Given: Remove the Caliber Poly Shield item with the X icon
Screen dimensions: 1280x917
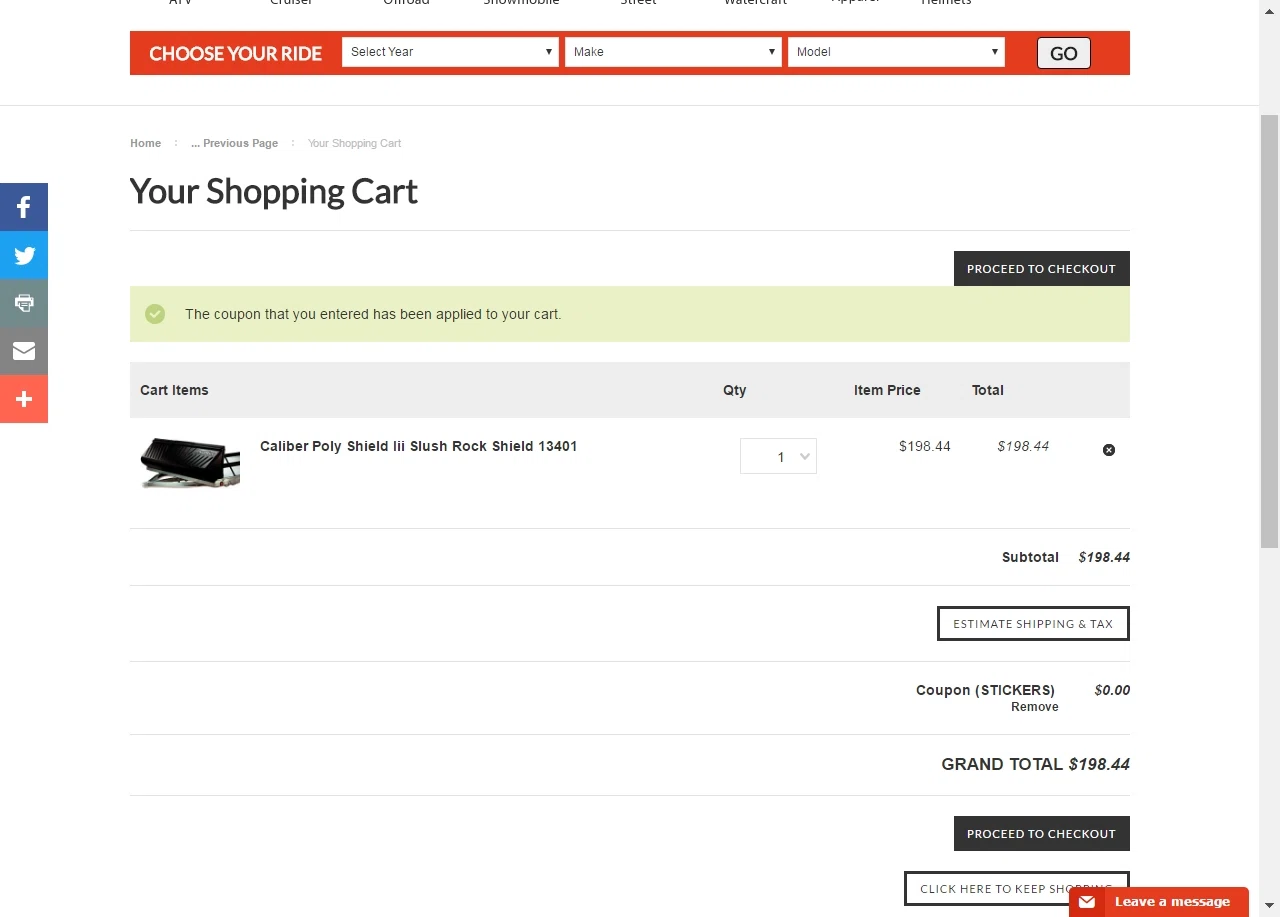Looking at the screenshot, I should point(1108,450).
